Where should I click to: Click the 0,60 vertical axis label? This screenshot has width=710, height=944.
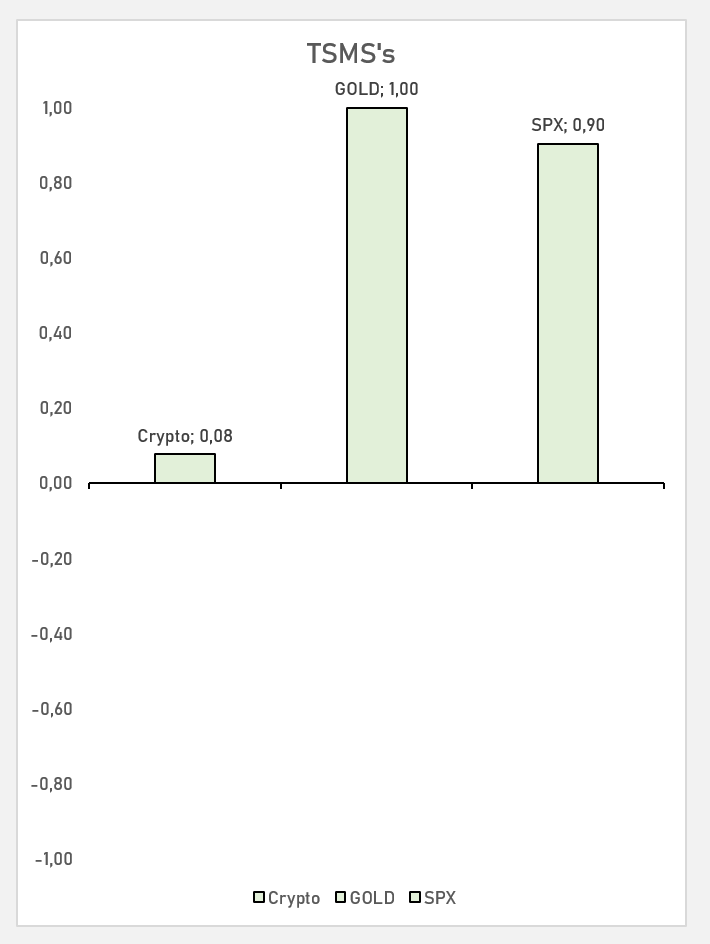point(56,258)
